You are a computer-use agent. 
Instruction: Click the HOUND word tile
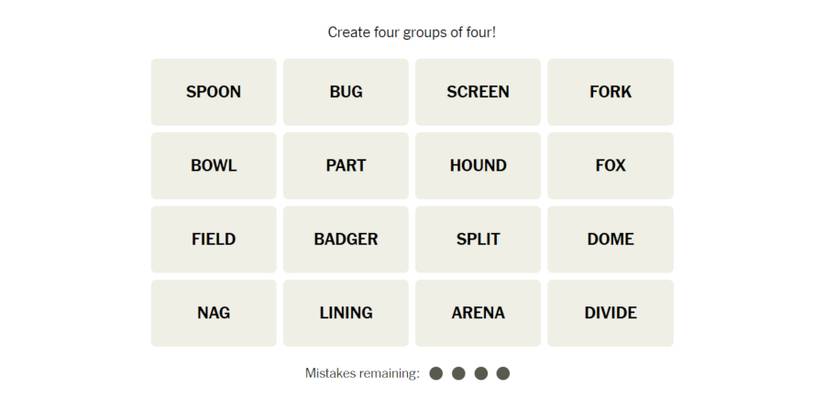pyautogui.click(x=478, y=166)
